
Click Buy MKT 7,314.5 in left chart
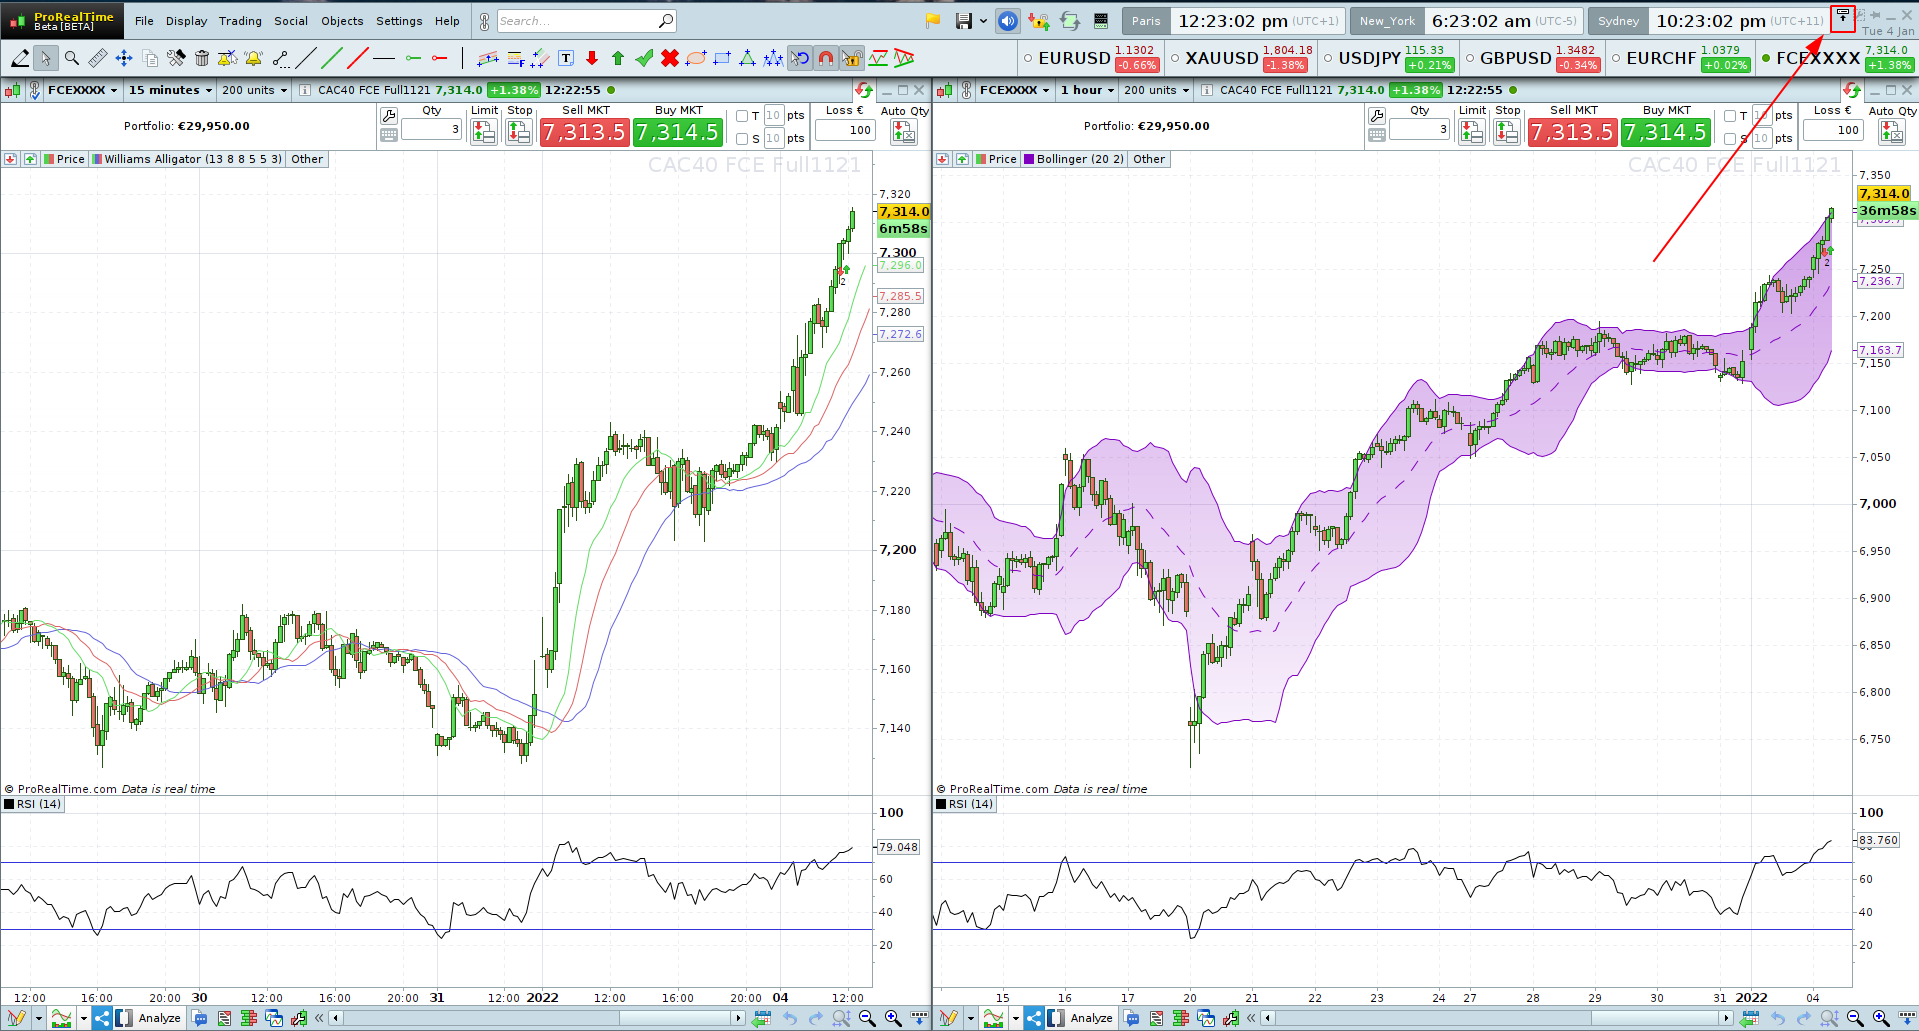678,132
